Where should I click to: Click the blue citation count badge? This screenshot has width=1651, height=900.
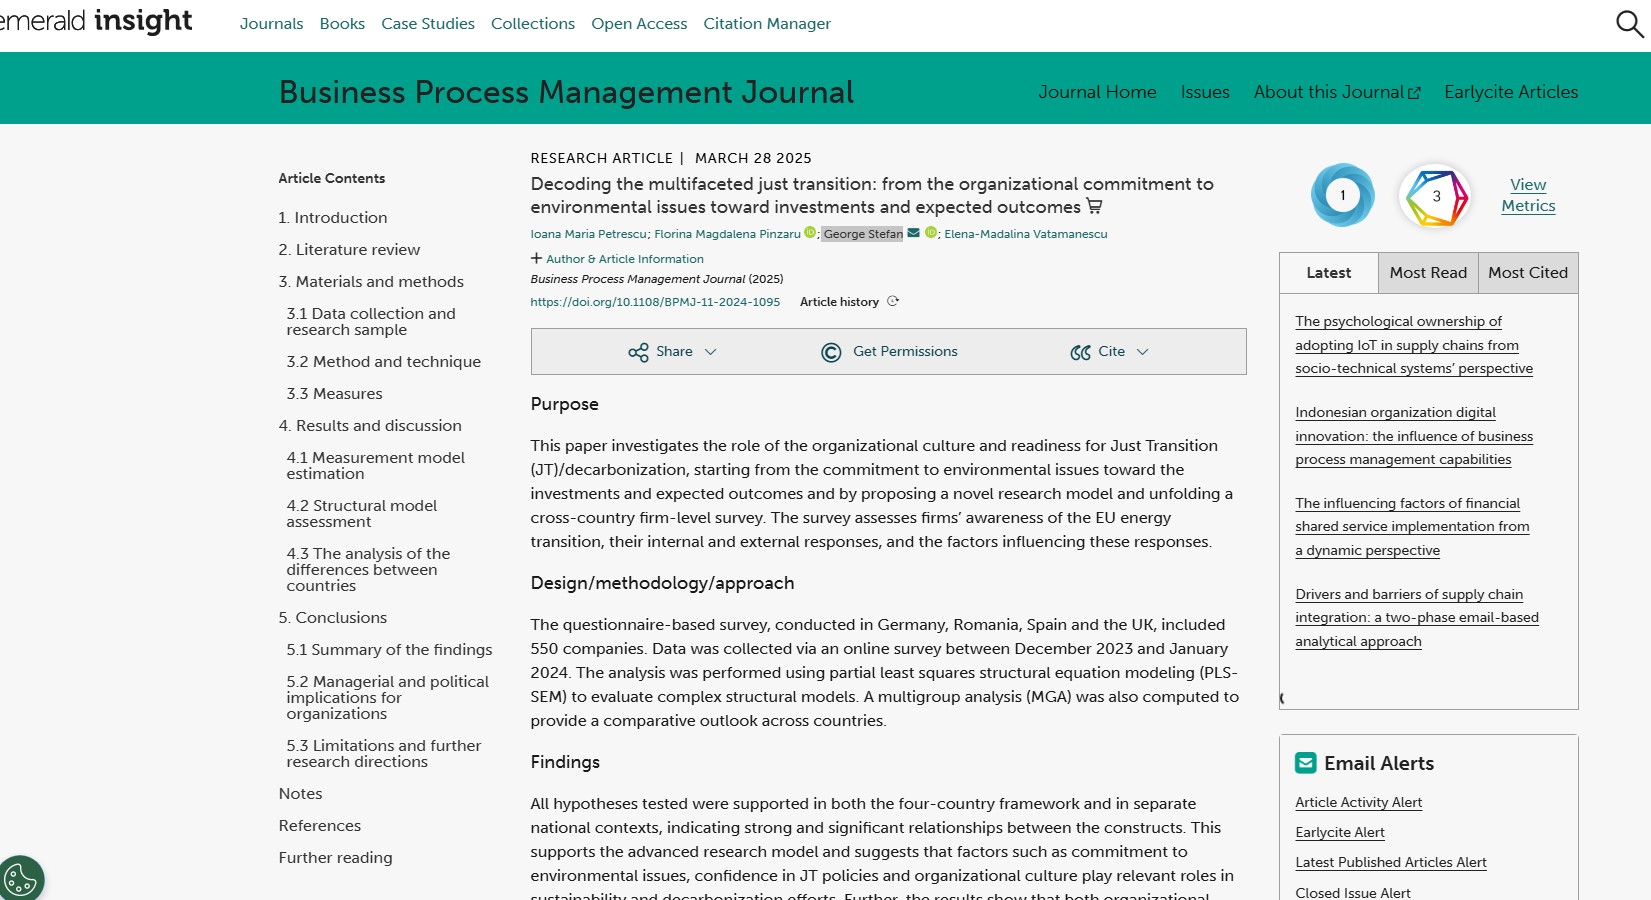pos(1342,196)
